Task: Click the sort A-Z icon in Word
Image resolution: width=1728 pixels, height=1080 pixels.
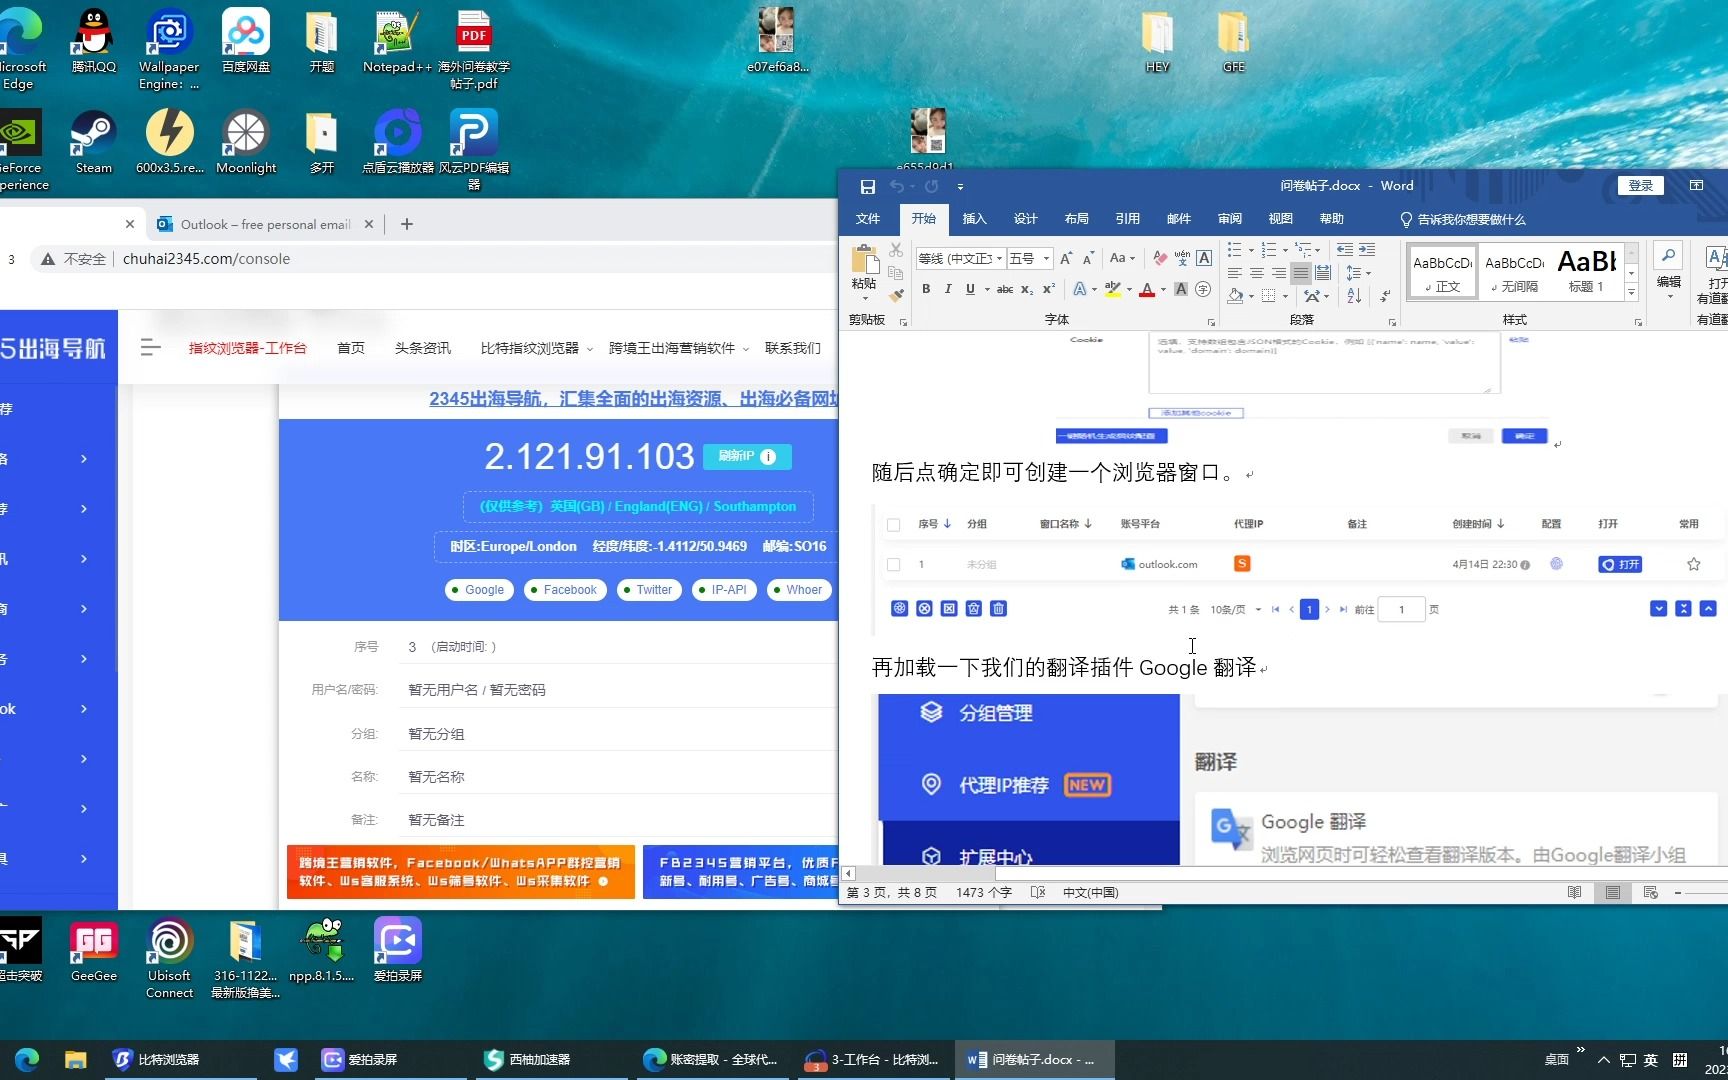Action: tap(1354, 295)
